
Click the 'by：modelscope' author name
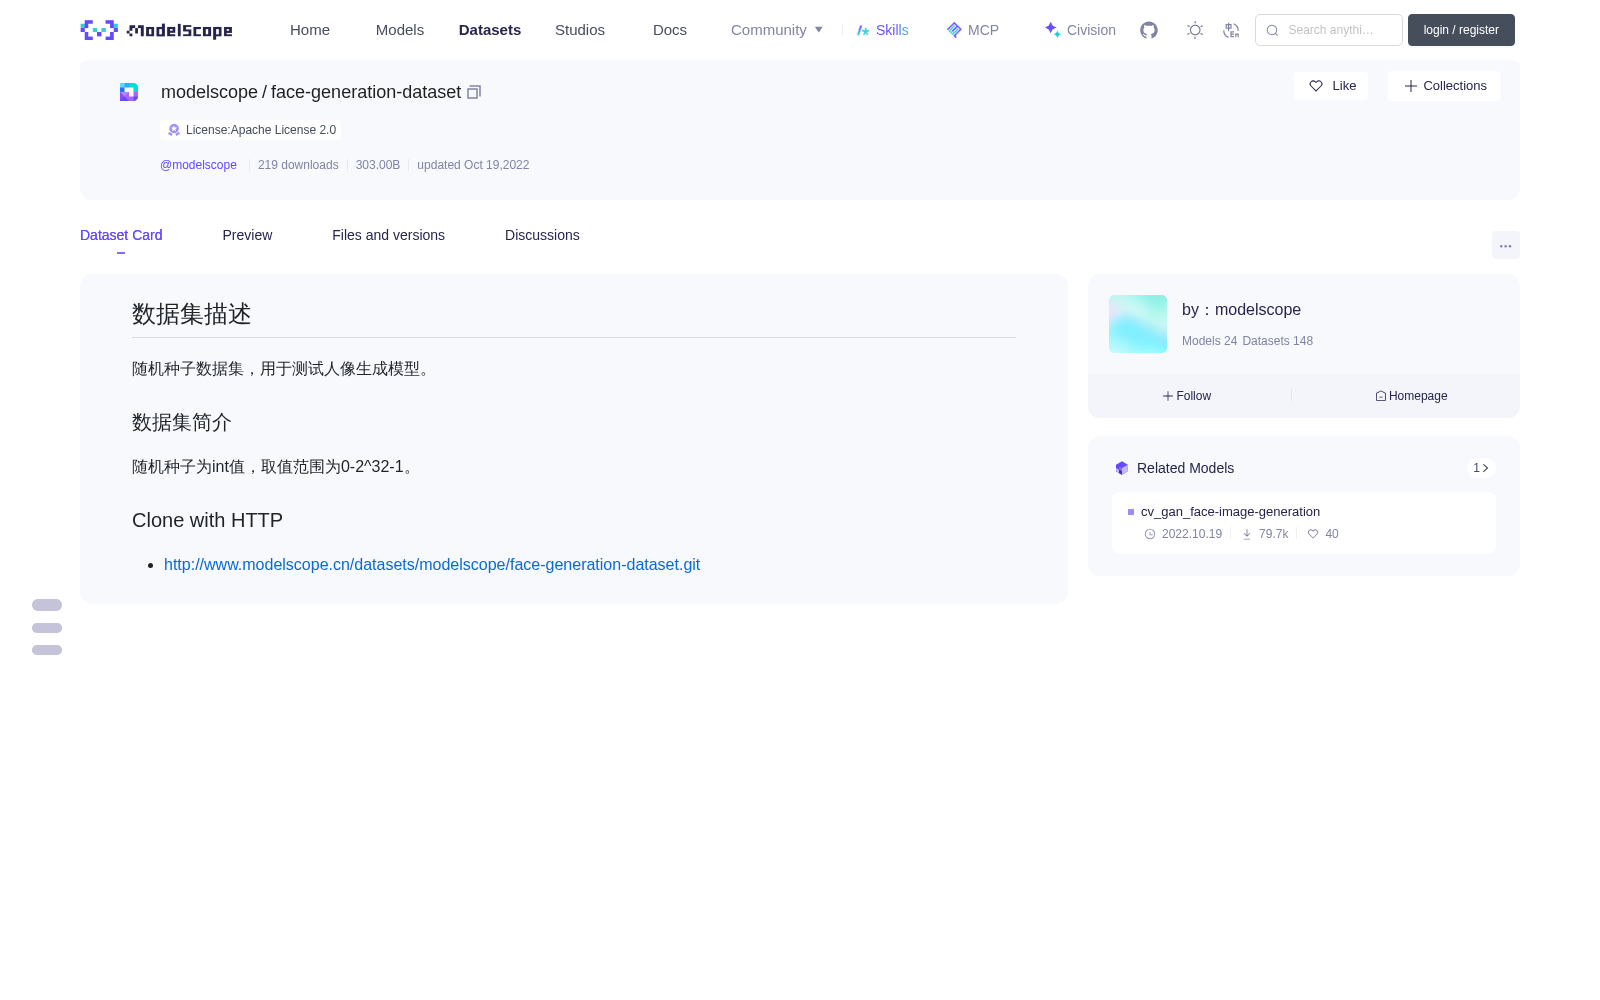click(x=1241, y=310)
